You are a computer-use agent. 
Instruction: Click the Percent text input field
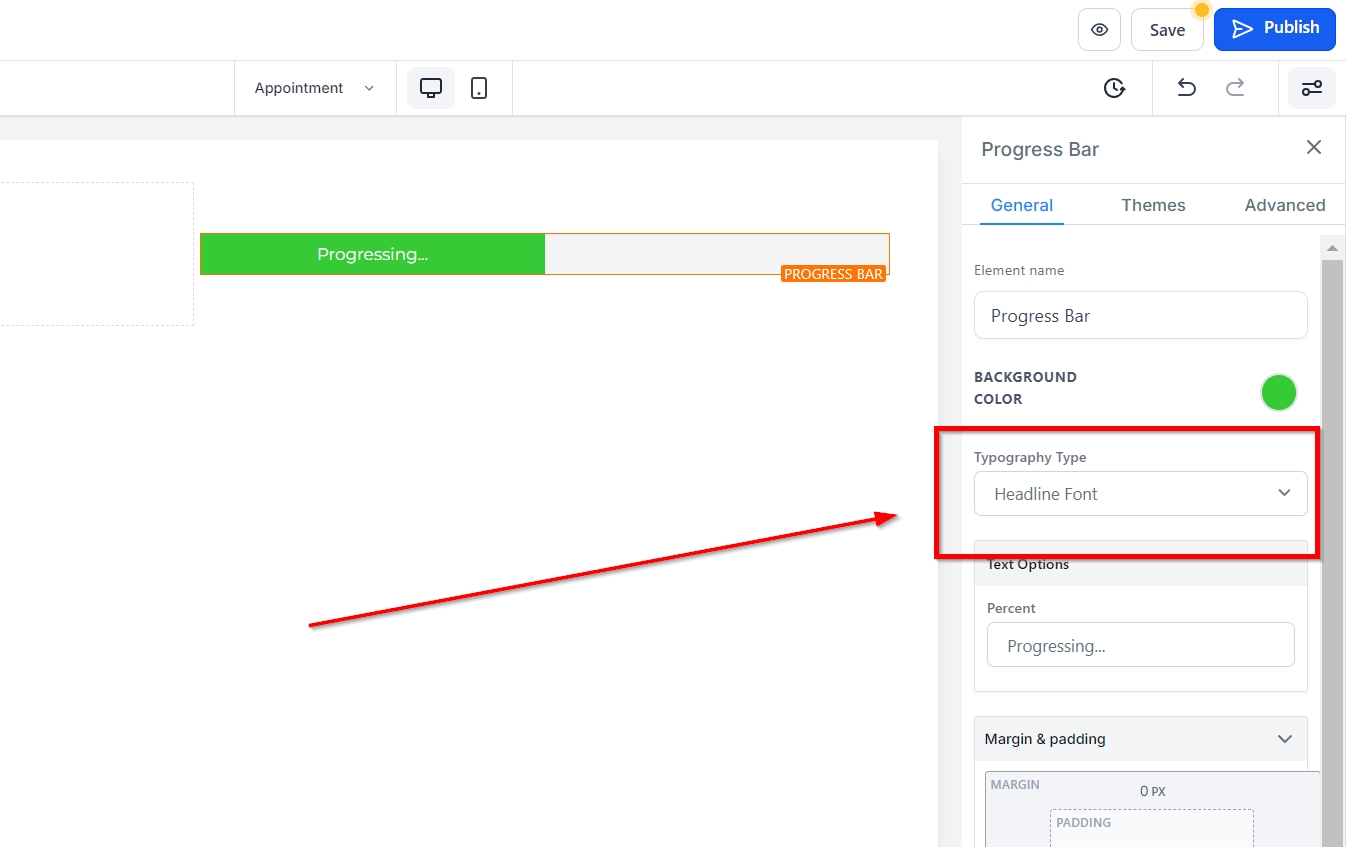click(1140, 646)
